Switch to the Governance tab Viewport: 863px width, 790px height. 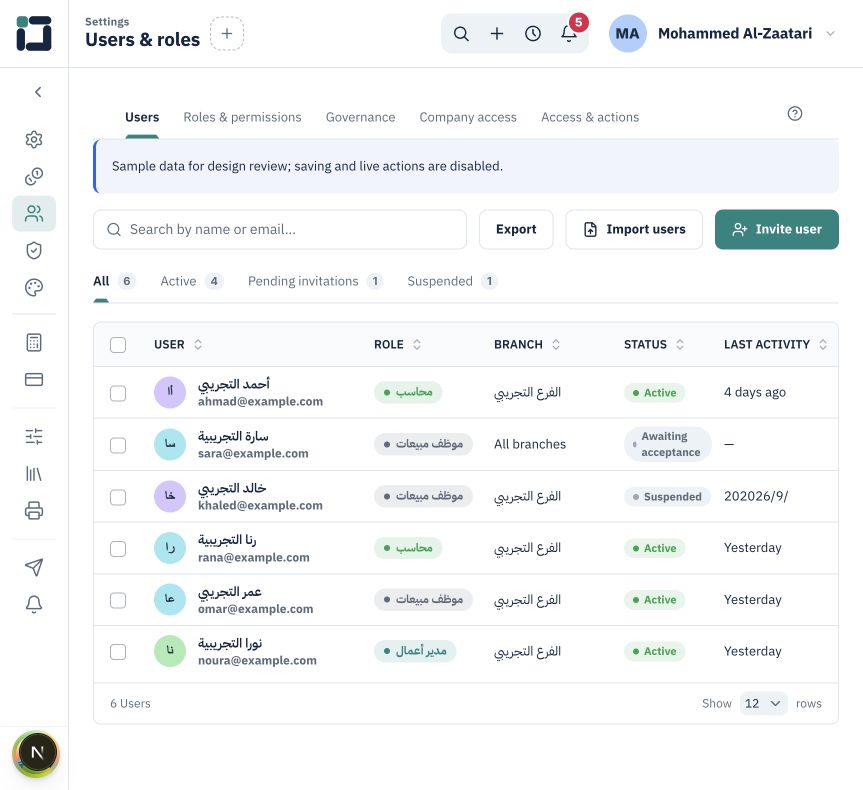click(361, 117)
